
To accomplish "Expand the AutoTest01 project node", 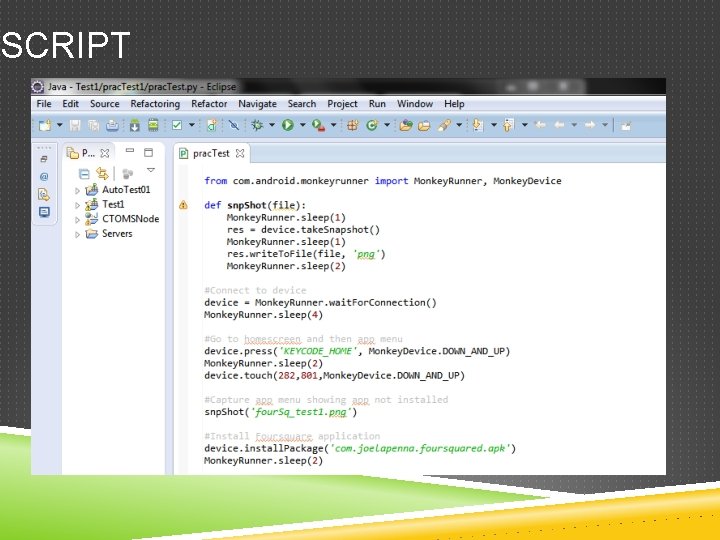I will [x=77, y=190].
